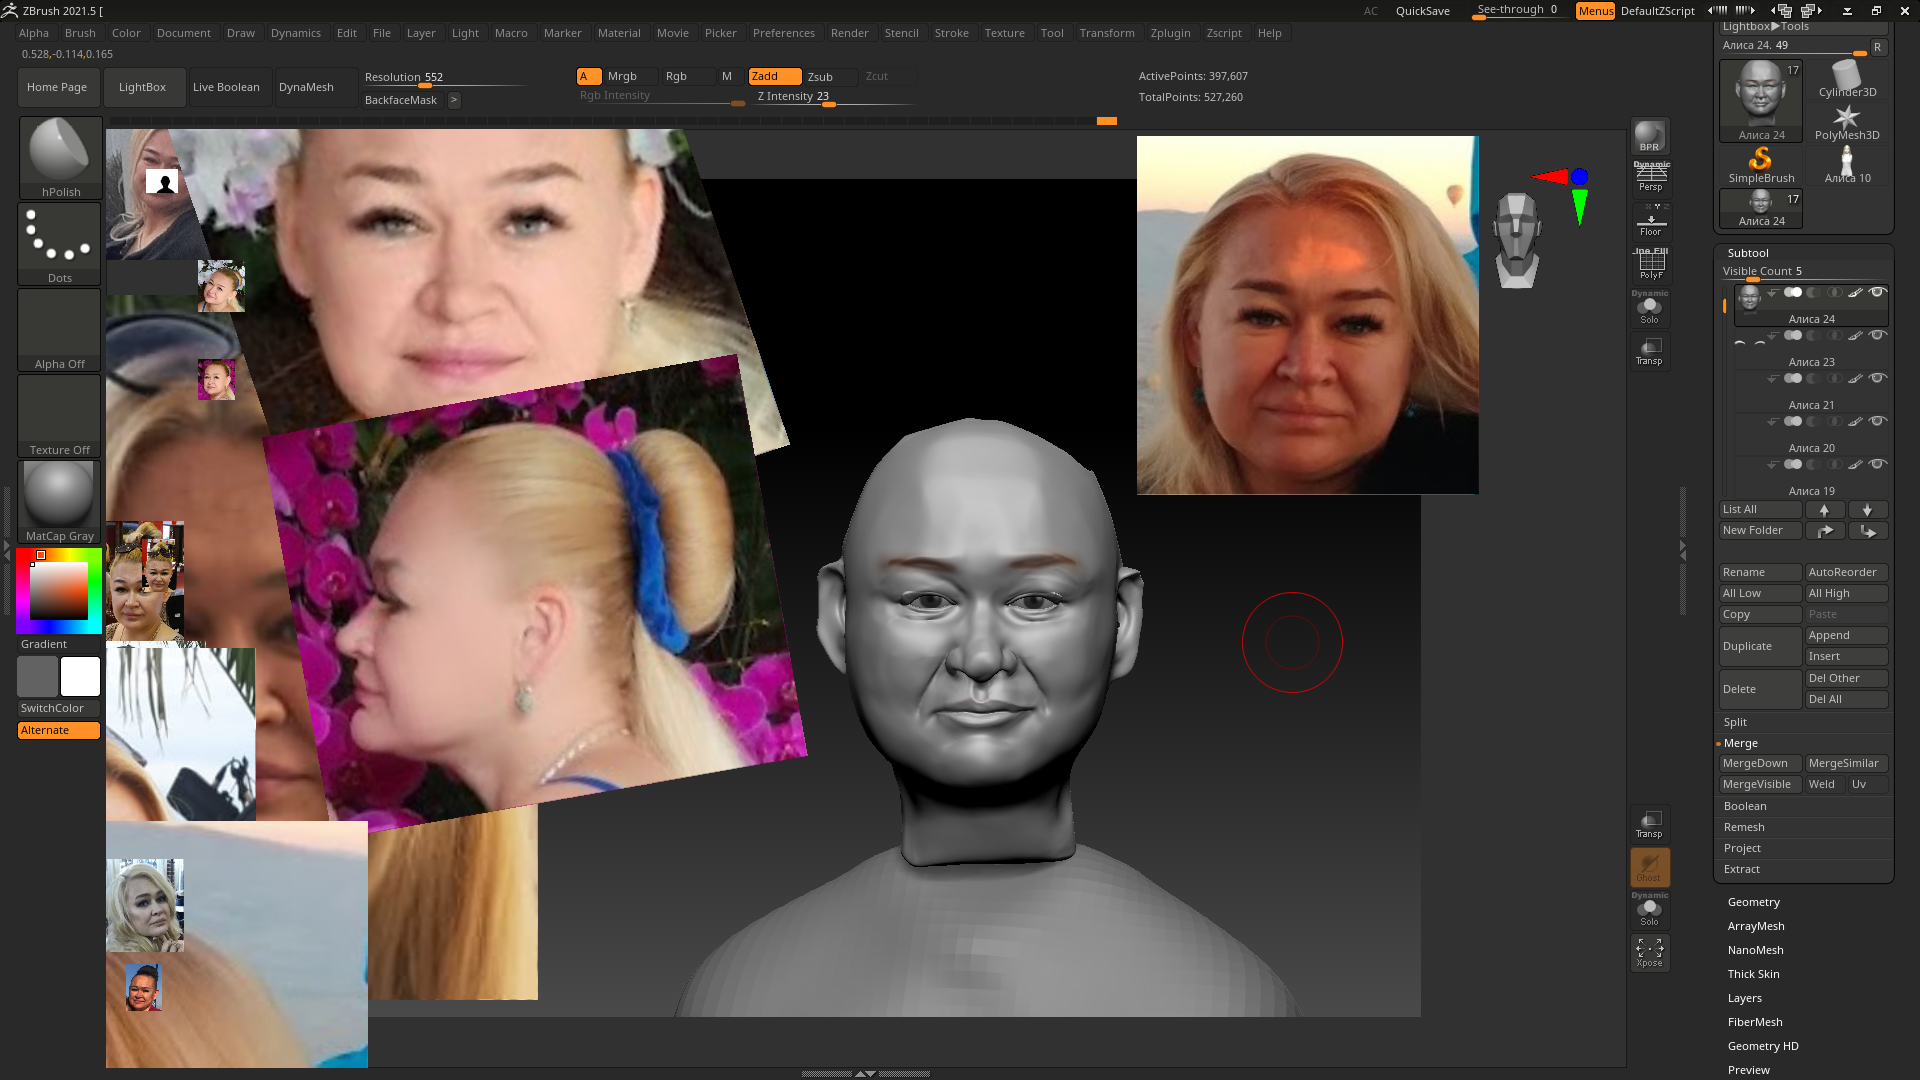Hide the Алиса 20 subtool with eye icon

tap(1877, 422)
